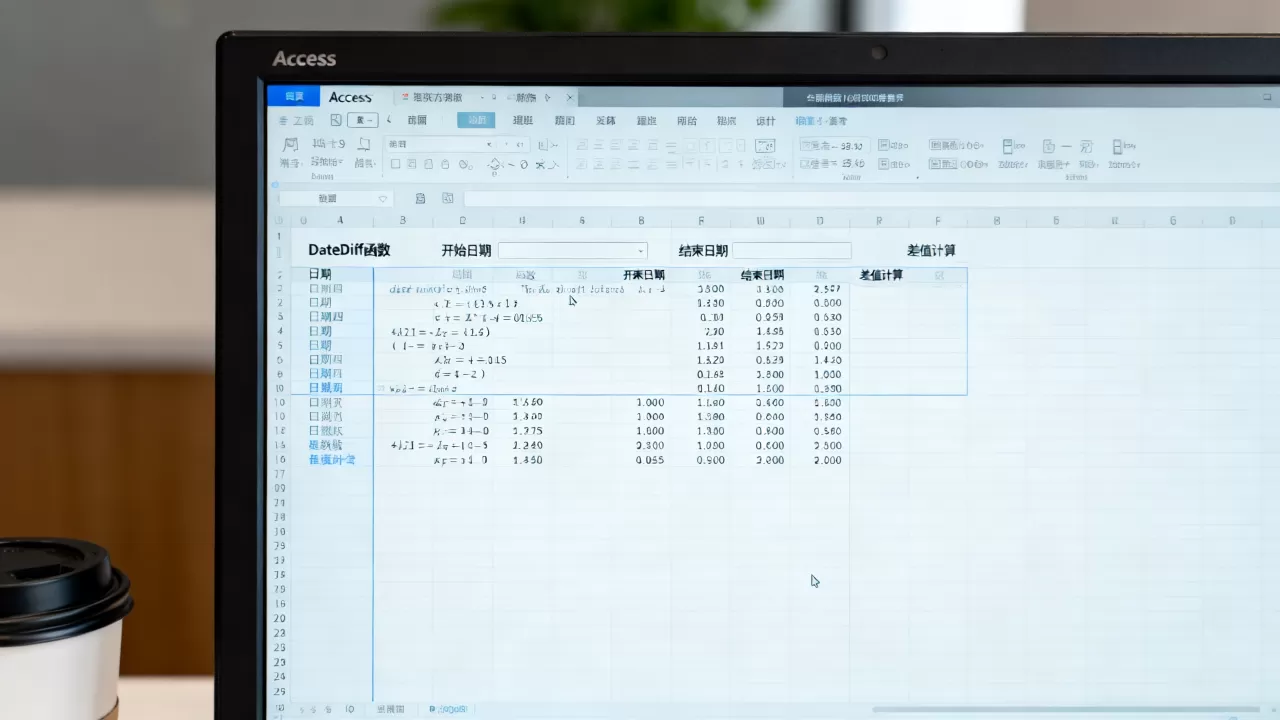The width and height of the screenshot is (1280, 720).
Task: Click the large paste icon at the ribbon's left
Action: pos(290,145)
